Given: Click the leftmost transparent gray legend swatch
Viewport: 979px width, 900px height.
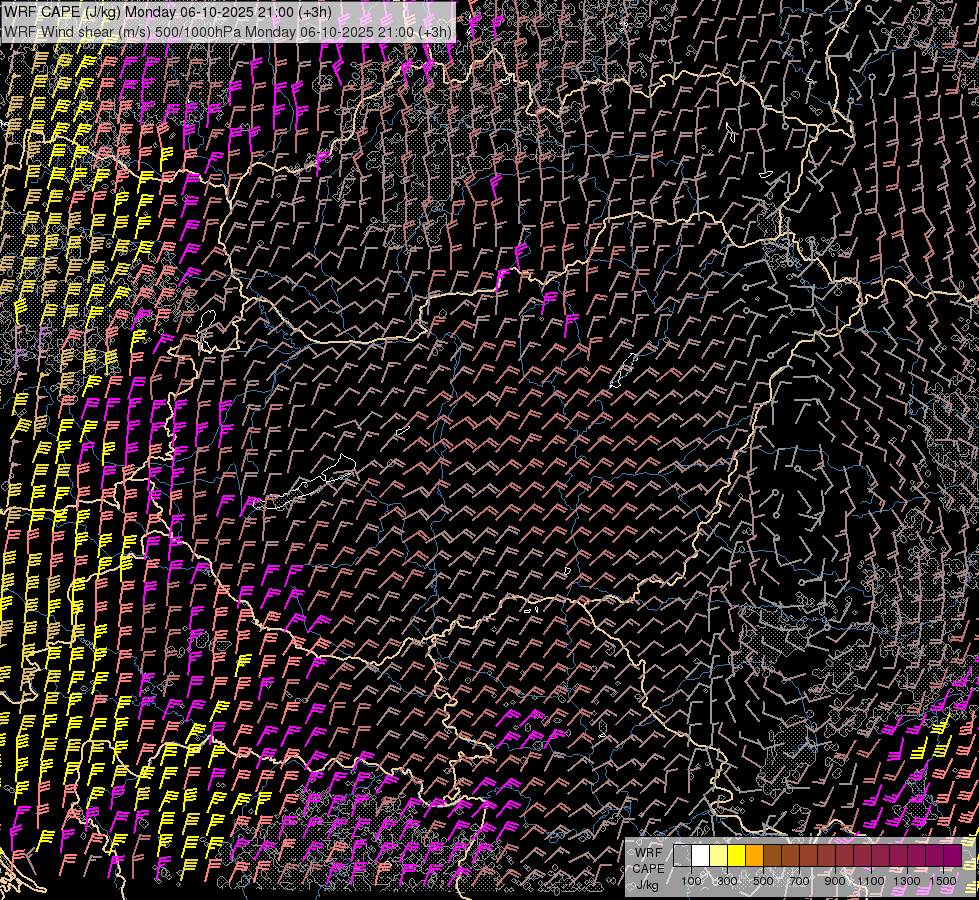Looking at the screenshot, I should point(682,856).
